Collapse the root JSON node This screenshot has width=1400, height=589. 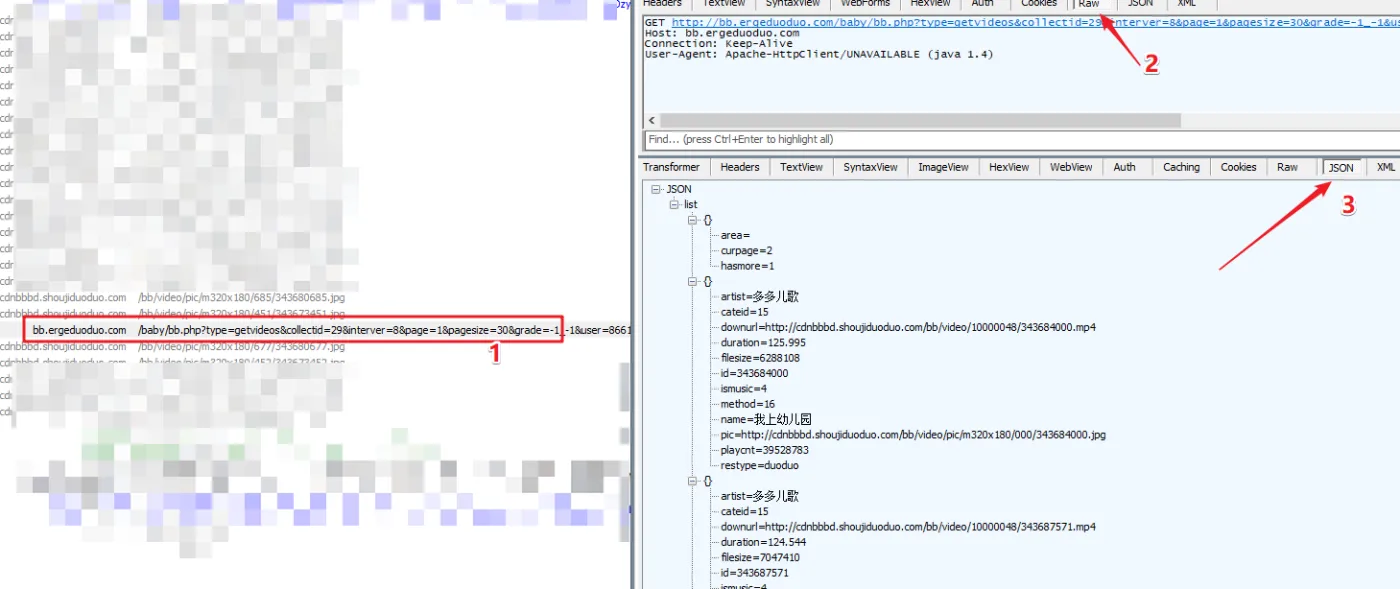[656, 189]
